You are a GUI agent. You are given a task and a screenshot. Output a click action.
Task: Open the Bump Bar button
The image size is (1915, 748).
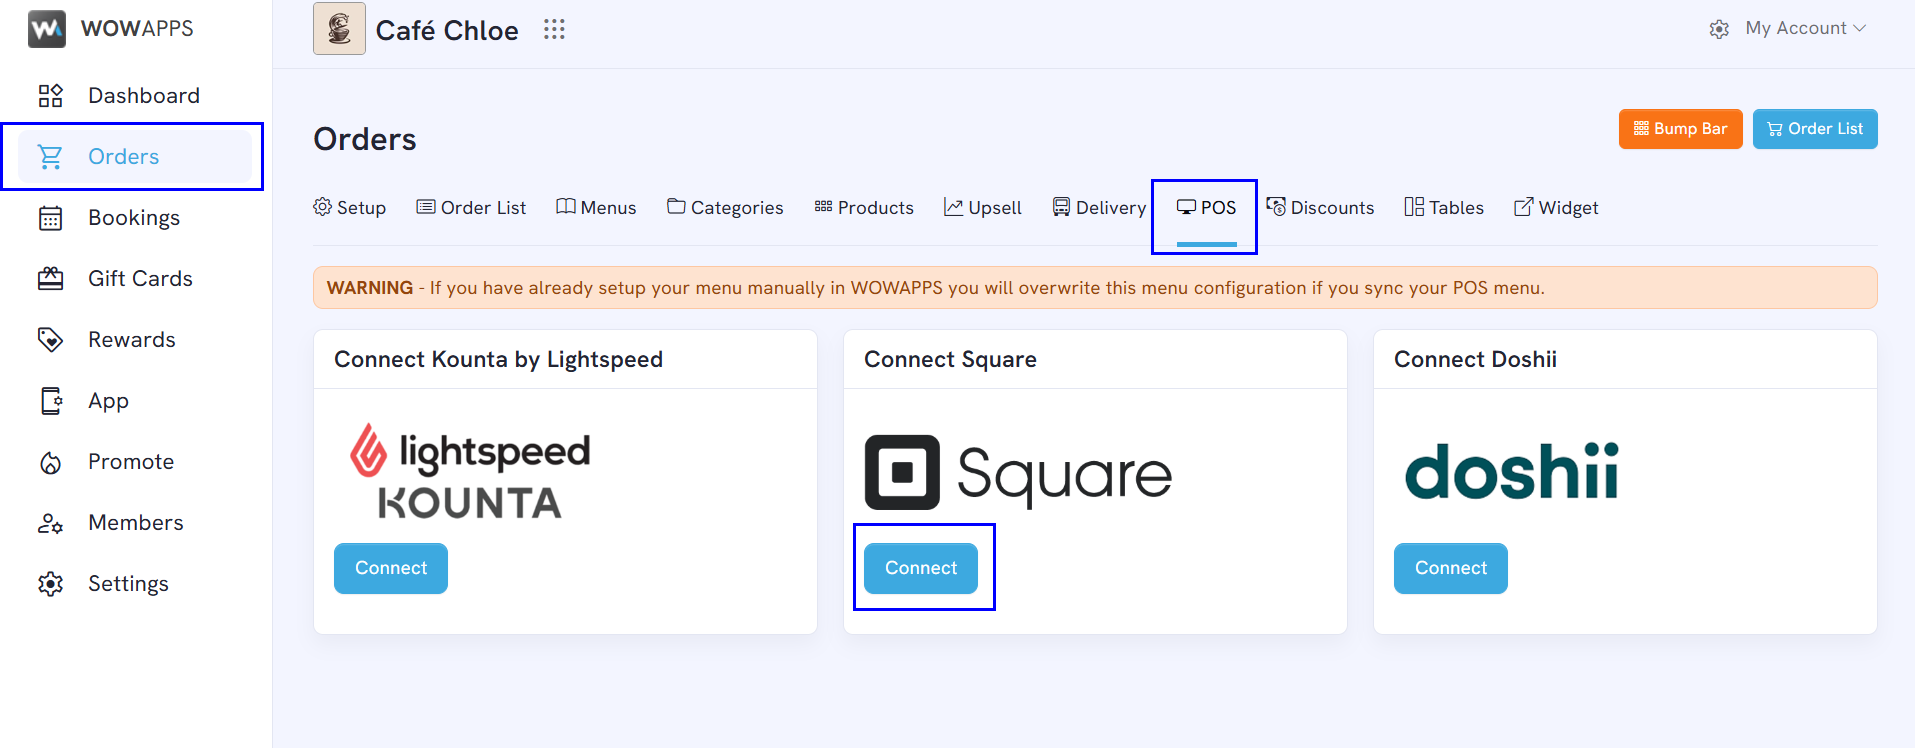tap(1680, 129)
